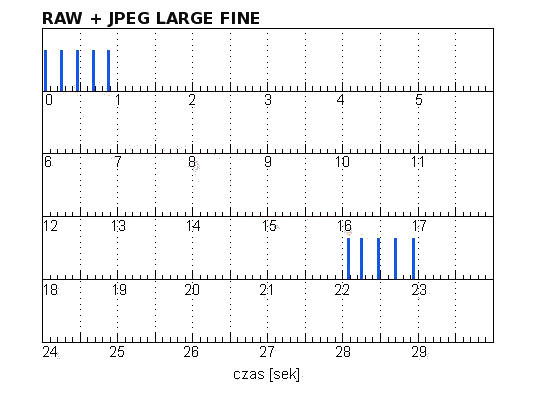The height and width of the screenshot is (398, 538).
Task: Click the axis number 7
Action: (x=118, y=162)
